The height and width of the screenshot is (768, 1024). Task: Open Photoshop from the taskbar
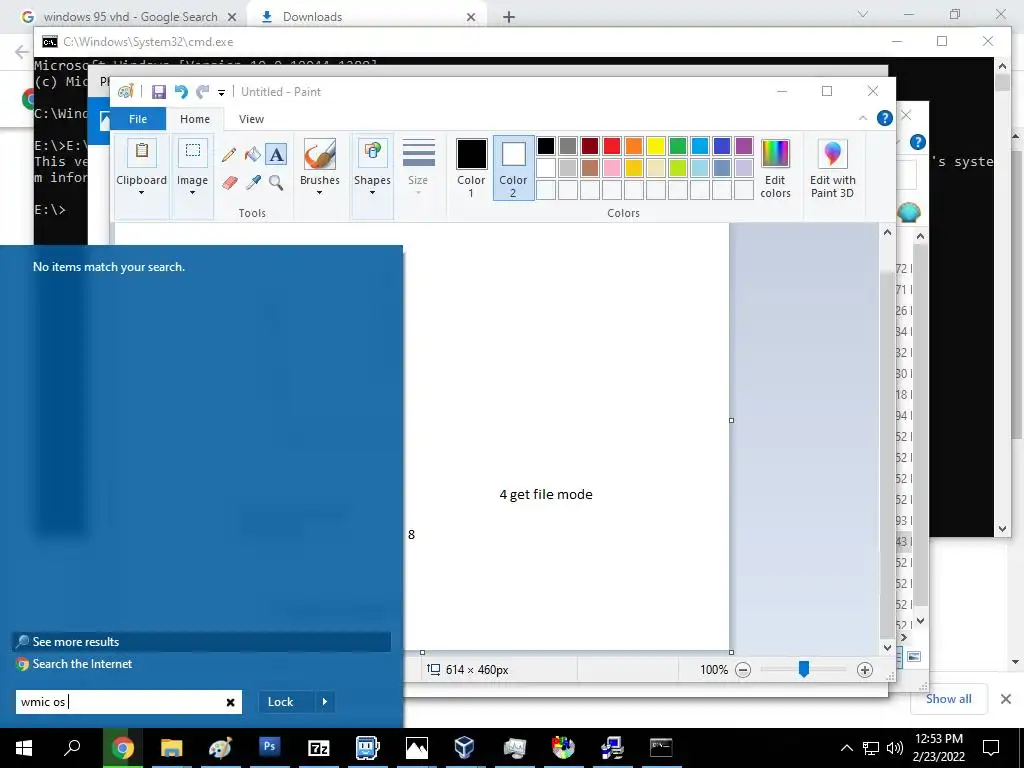point(269,747)
